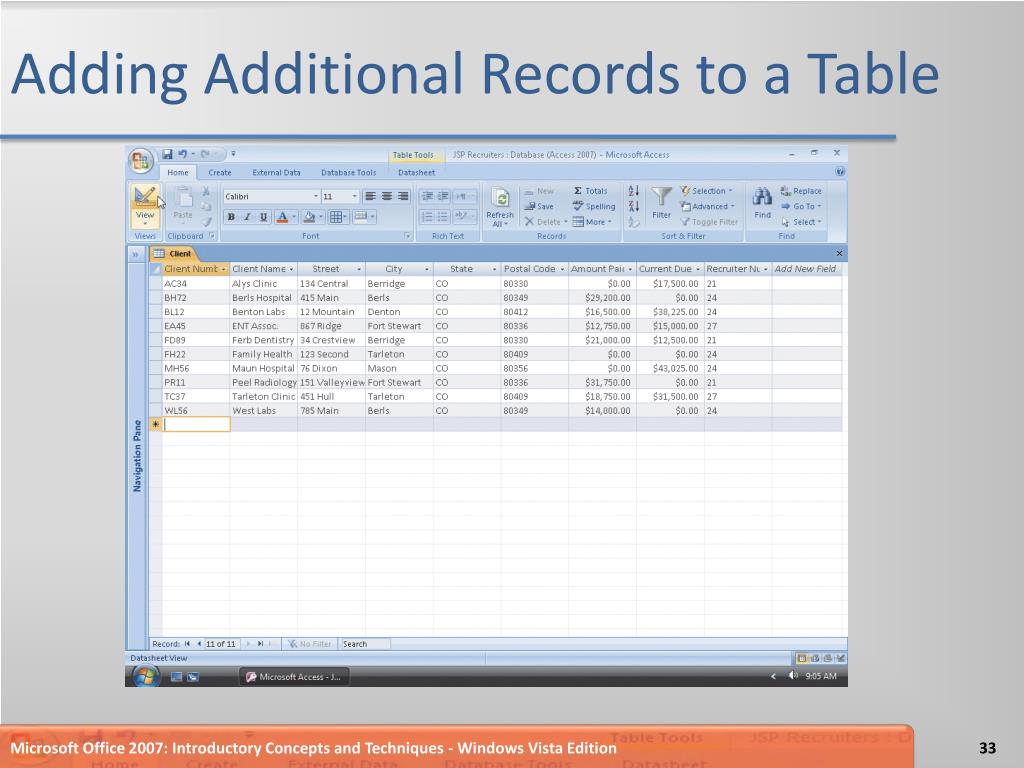Viewport: 1024px width, 768px height.
Task: Click the View button icon
Action: coord(144,197)
